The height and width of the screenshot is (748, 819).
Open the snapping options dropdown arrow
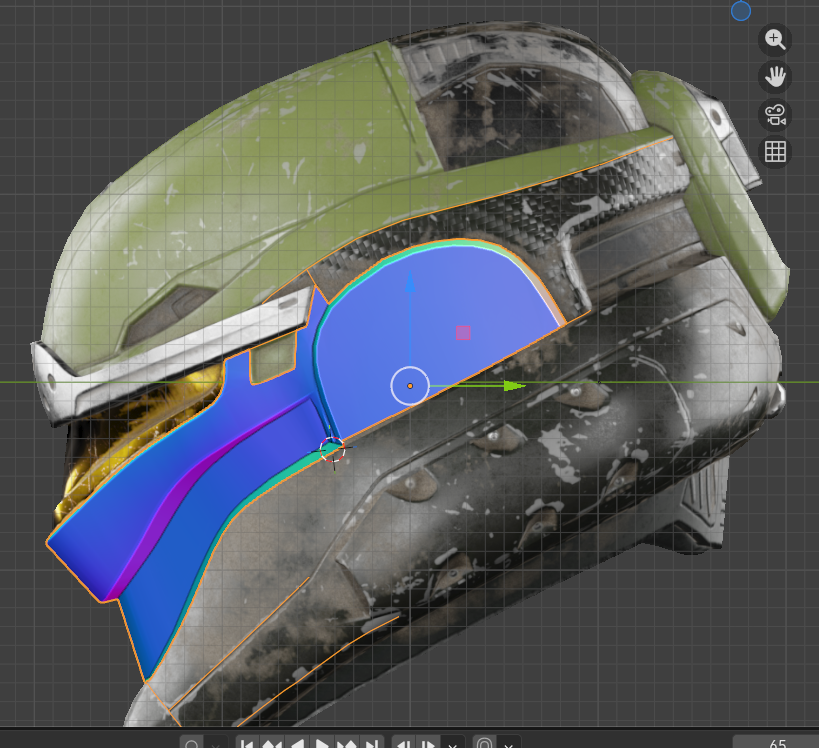pos(511,743)
